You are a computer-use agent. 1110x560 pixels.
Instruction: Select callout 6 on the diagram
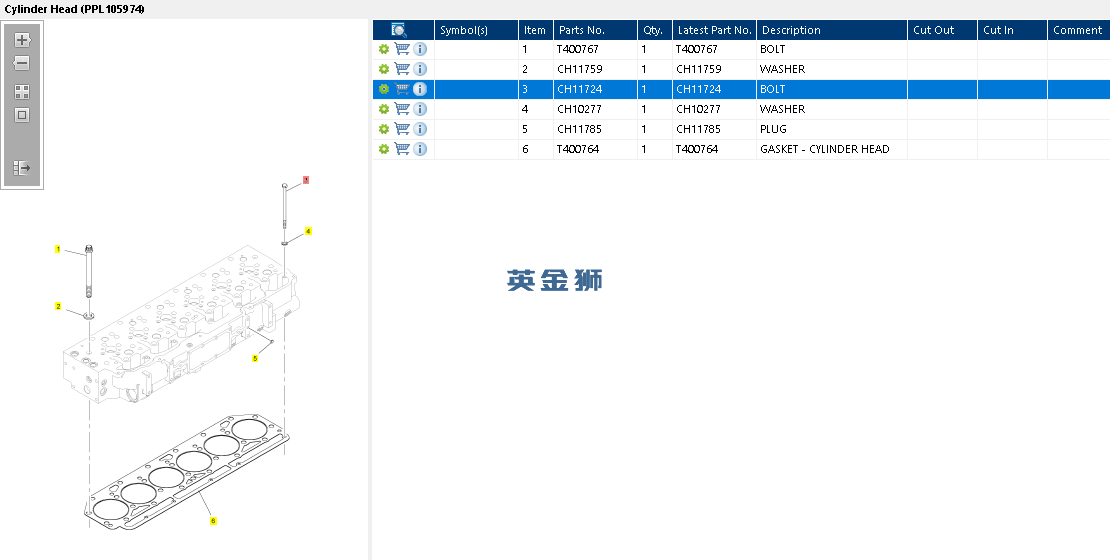click(x=213, y=521)
